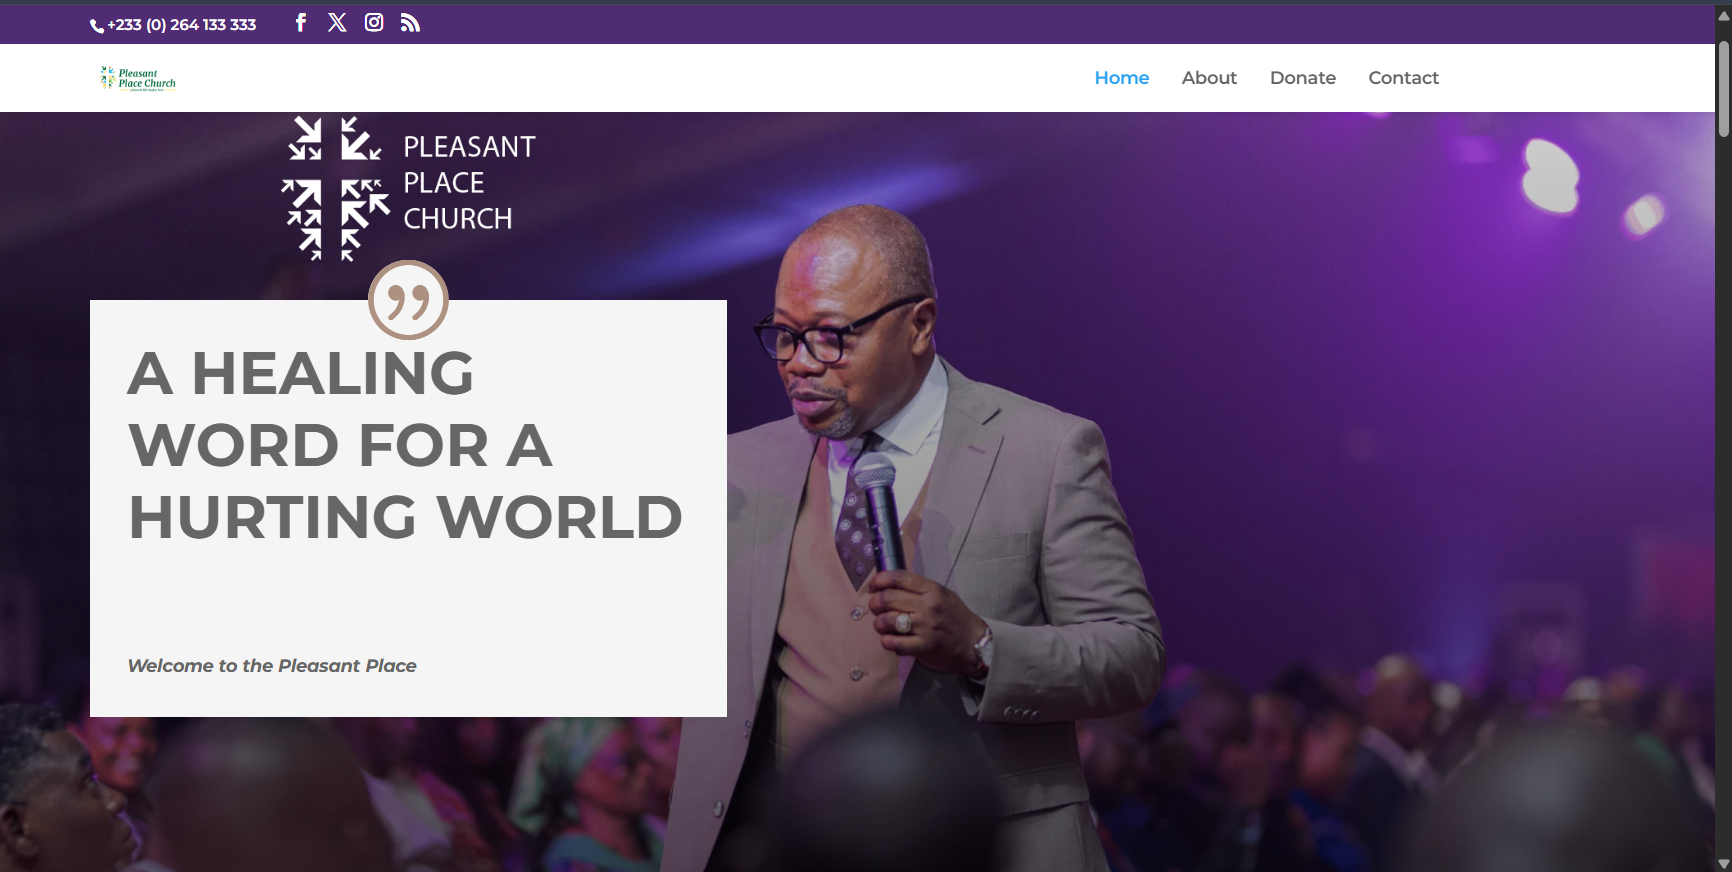
Task: Click the PLEASANT PLACE CHURCH white logo text
Action: pyautogui.click(x=469, y=183)
